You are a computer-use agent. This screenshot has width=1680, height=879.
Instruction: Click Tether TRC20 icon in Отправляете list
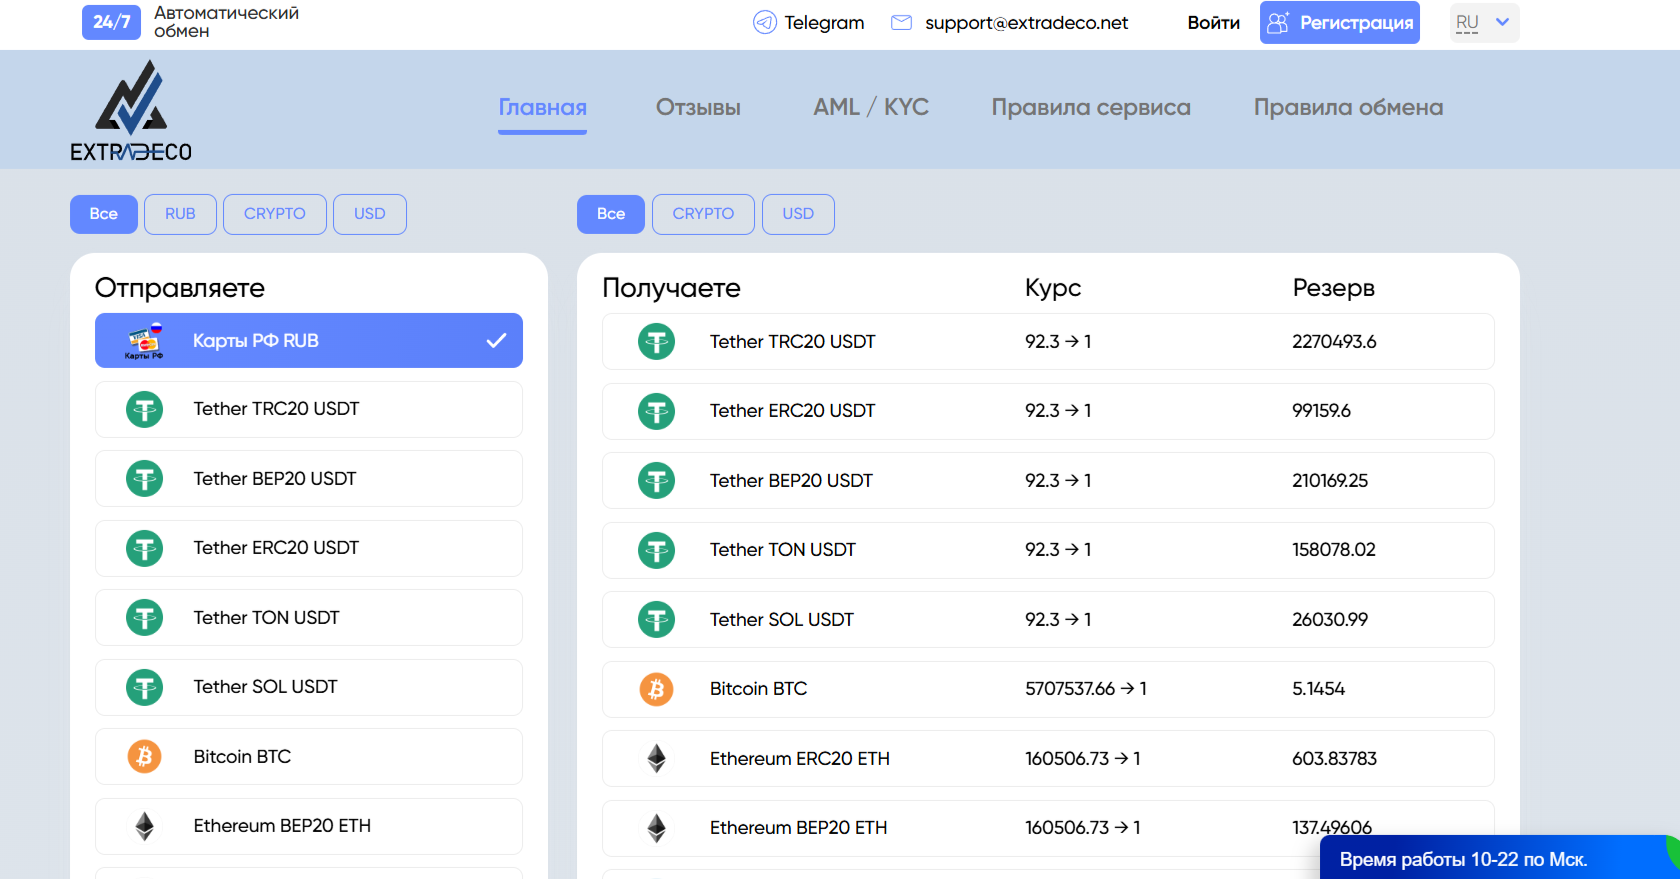coord(145,409)
